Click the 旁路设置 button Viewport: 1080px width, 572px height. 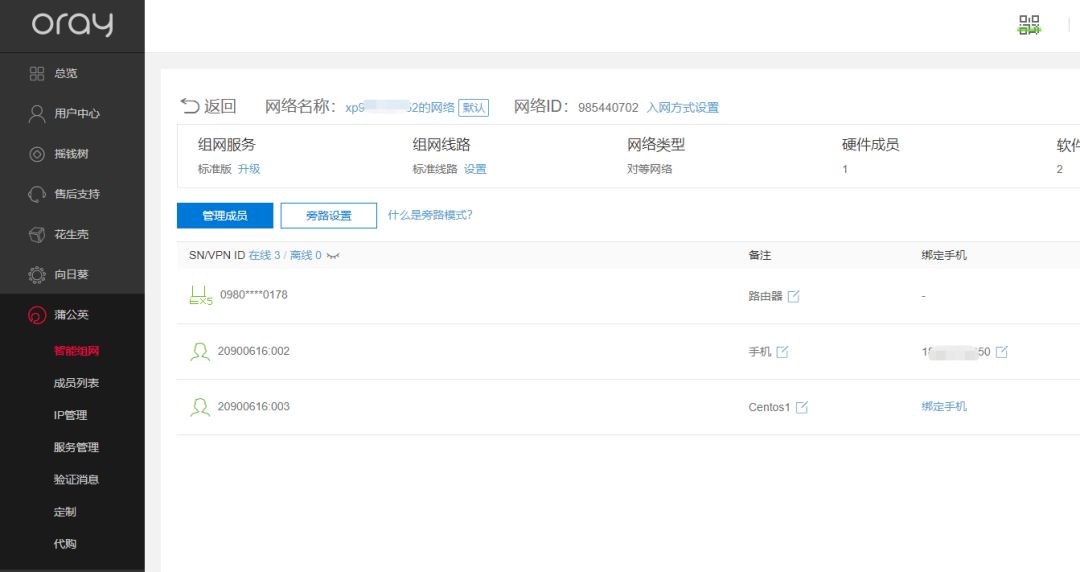click(x=329, y=216)
